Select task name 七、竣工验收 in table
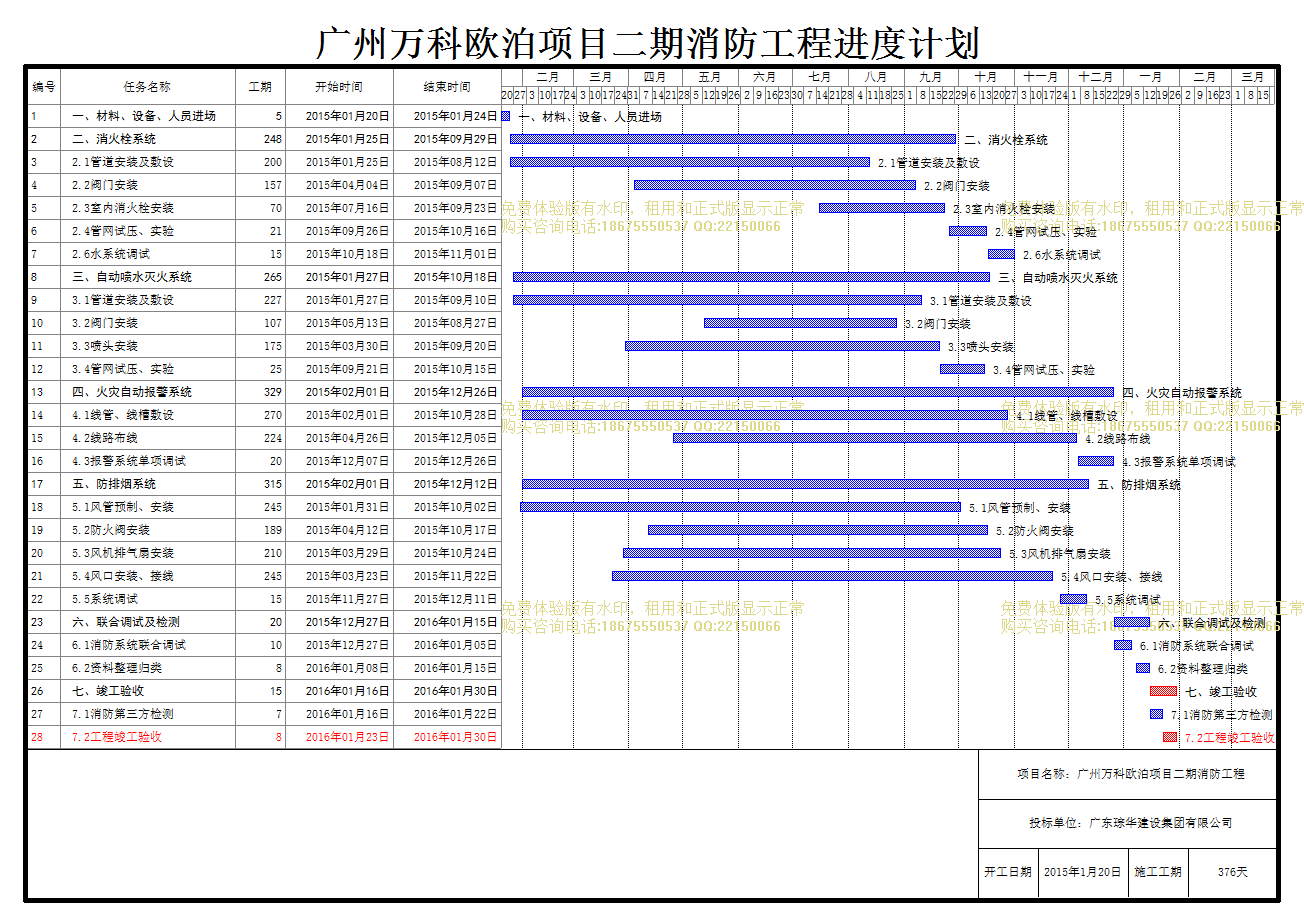The image size is (1304, 924). (107, 691)
